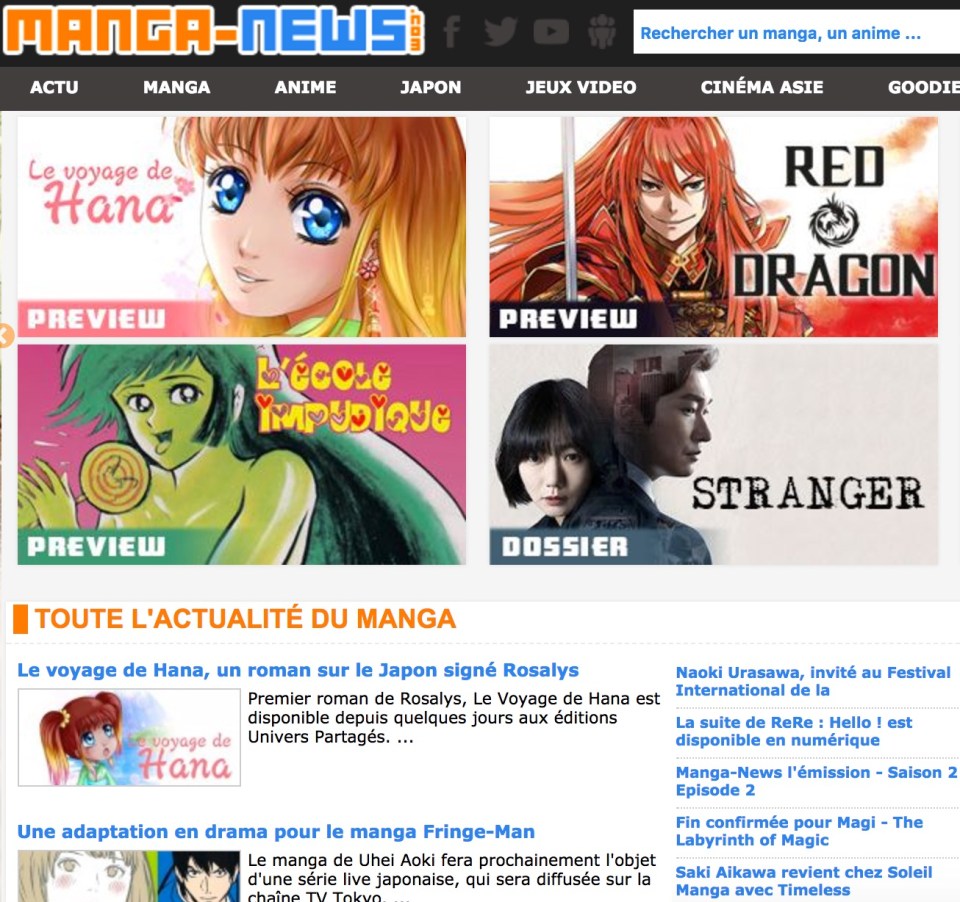Viewport: 960px width, 902px height.
Task: Open the Facebook icon in header
Action: pos(451,32)
